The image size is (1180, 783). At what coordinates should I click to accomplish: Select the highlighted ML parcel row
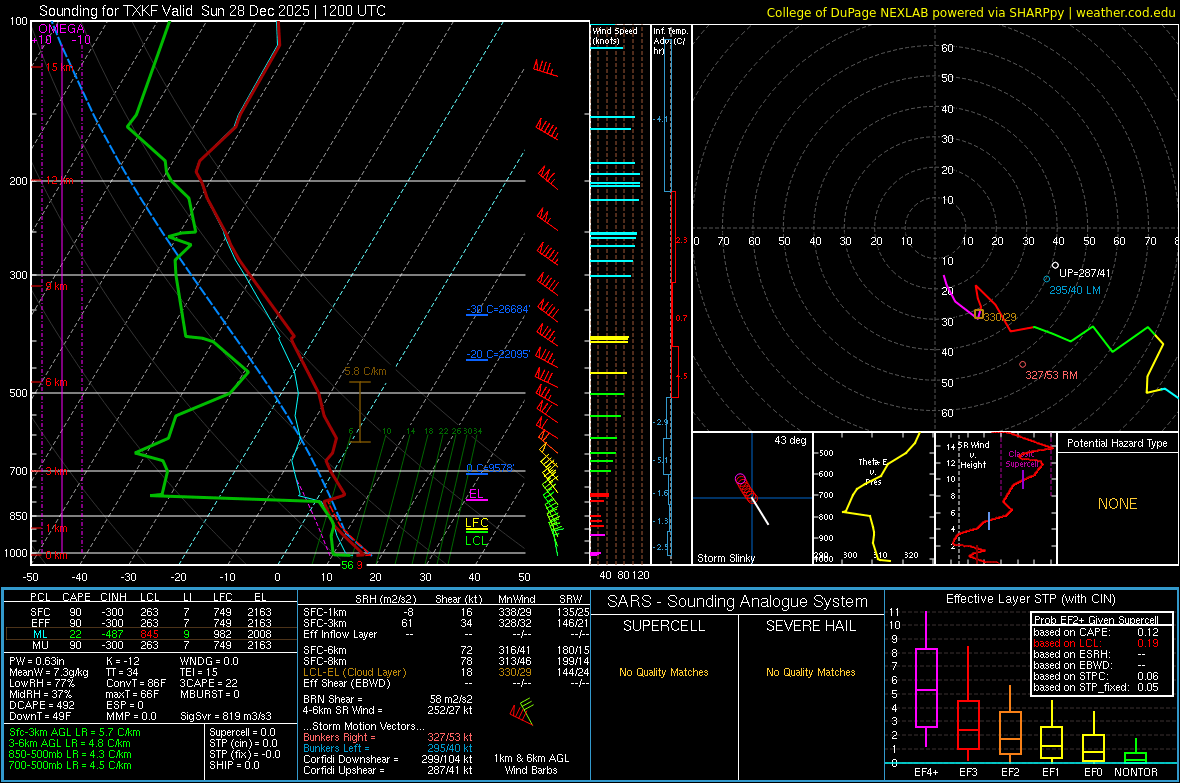151,634
